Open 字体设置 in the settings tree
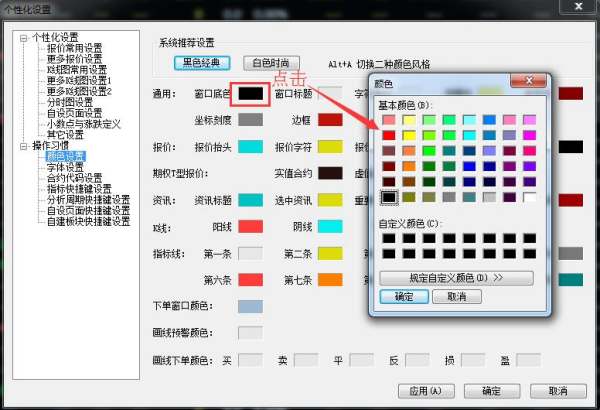 pyautogui.click(x=66, y=167)
